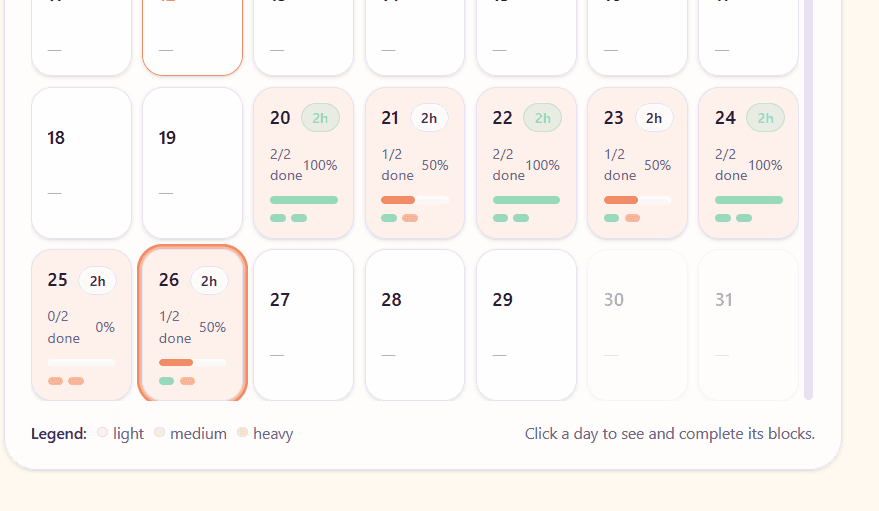
Task: Click the 2h badge on day 24
Action: coord(765,118)
